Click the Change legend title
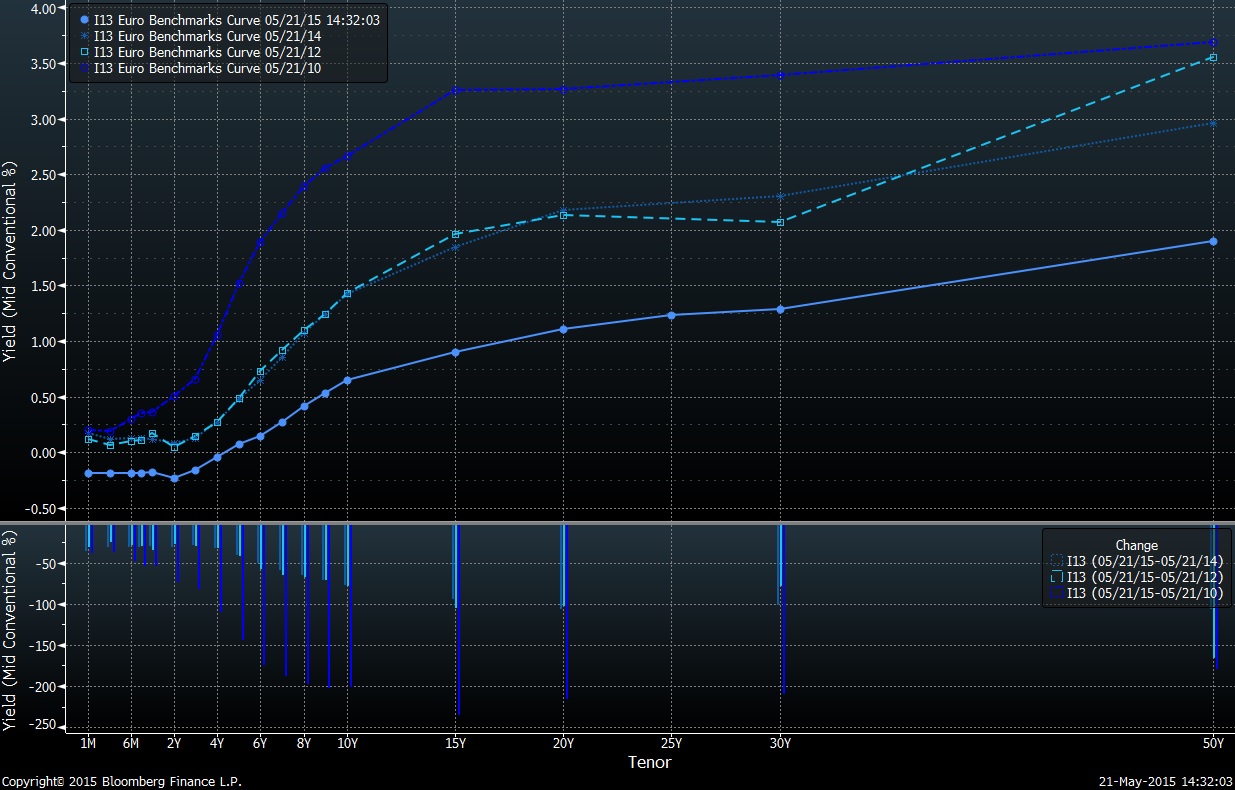Viewport: 1235px width, 790px height. click(1136, 545)
